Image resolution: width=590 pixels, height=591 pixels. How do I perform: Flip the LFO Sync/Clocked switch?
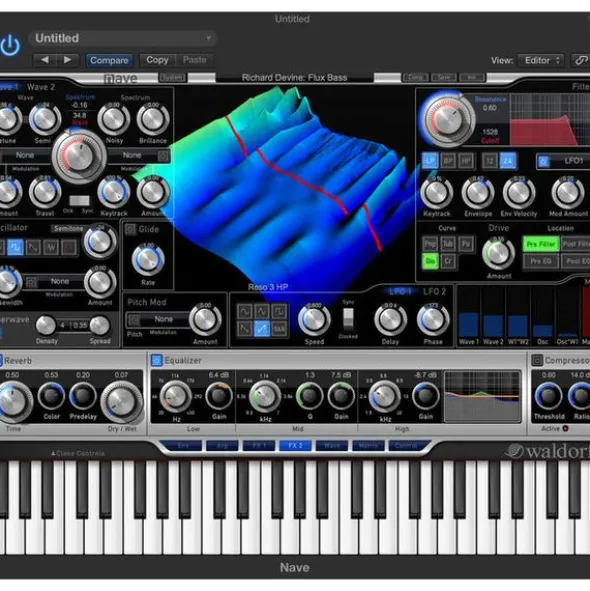tap(348, 318)
